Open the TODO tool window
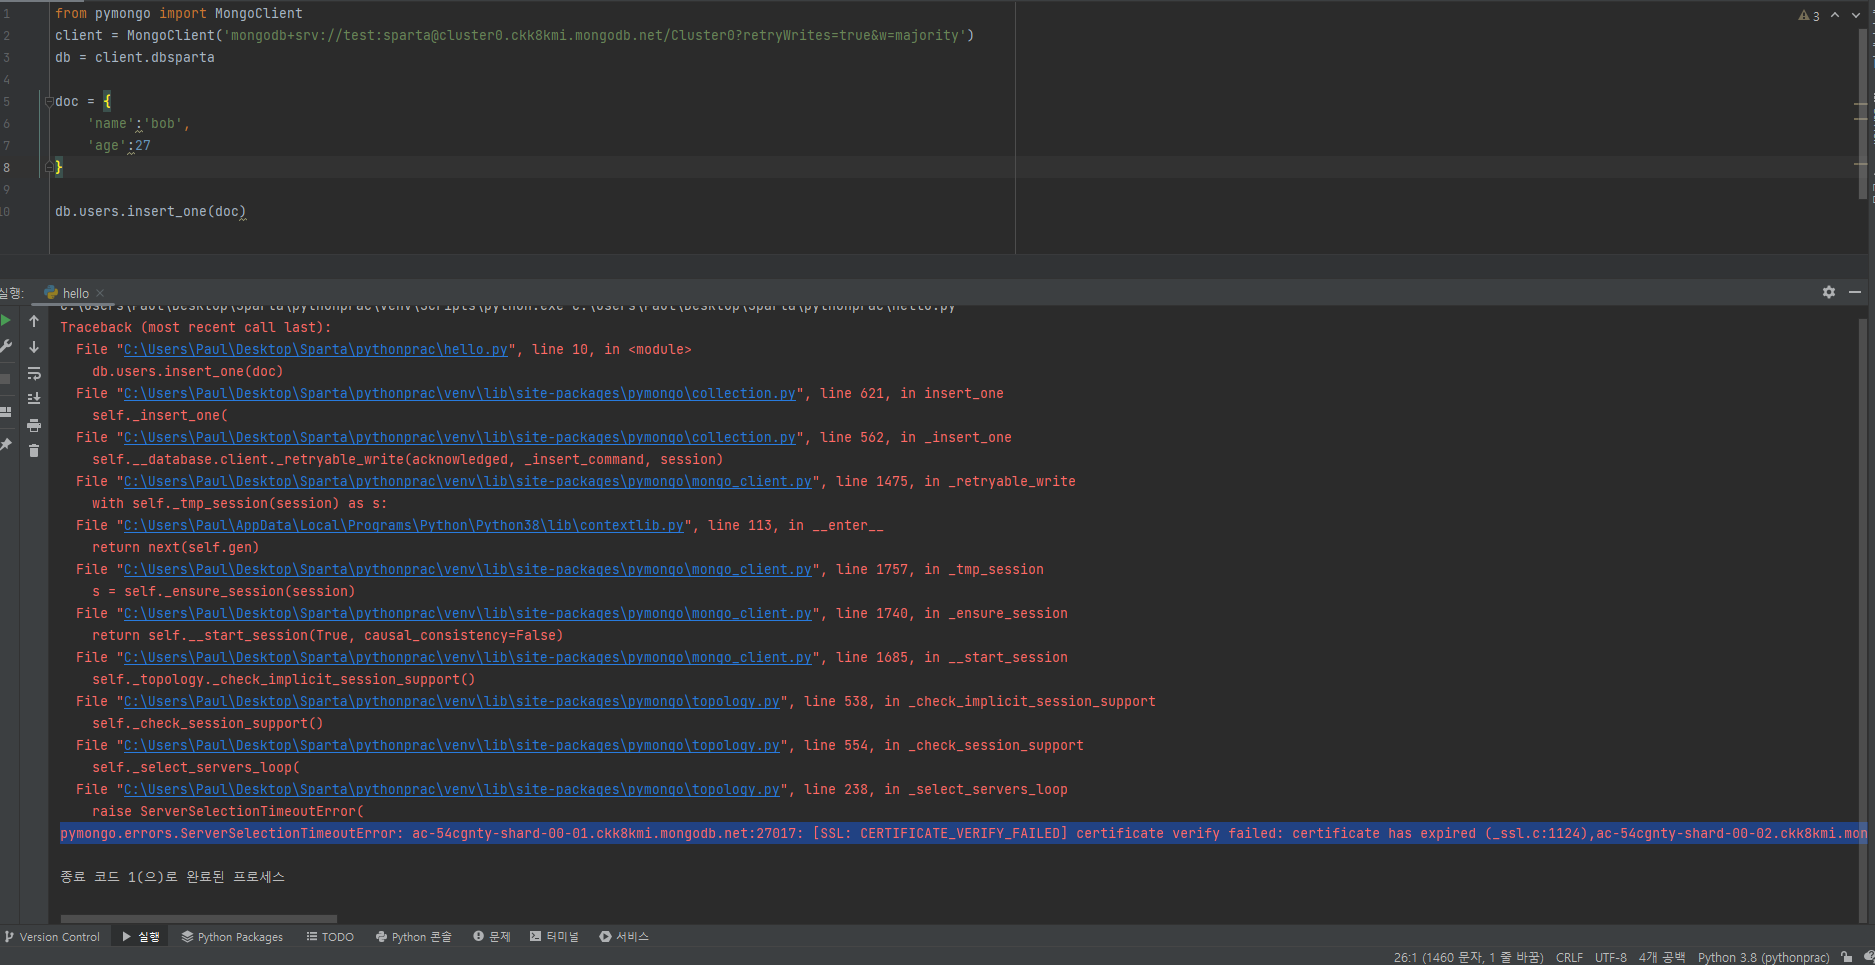 330,937
